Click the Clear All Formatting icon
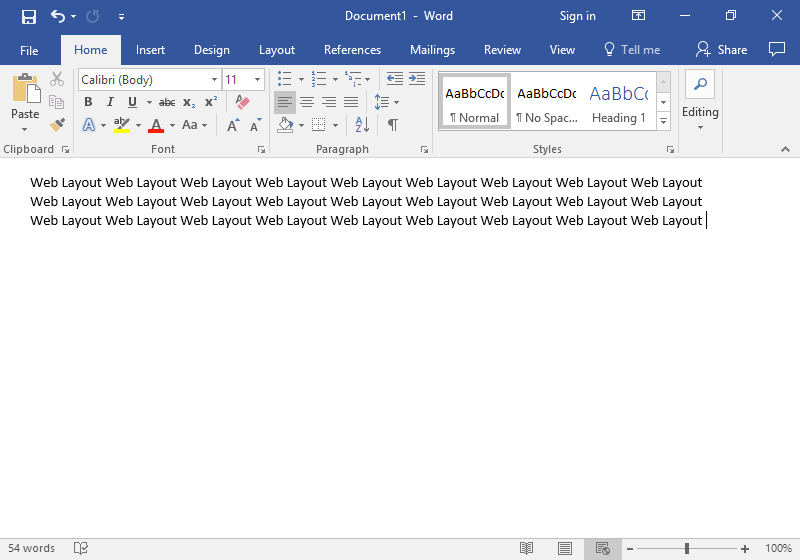 (241, 102)
